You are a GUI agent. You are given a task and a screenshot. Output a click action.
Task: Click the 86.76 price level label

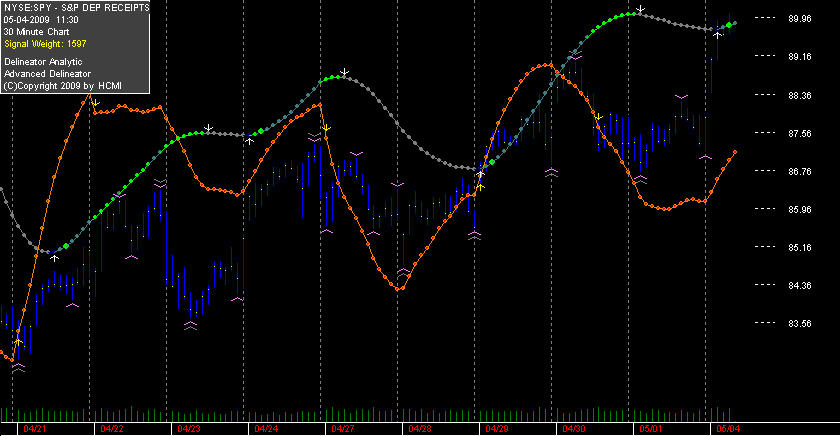800,171
